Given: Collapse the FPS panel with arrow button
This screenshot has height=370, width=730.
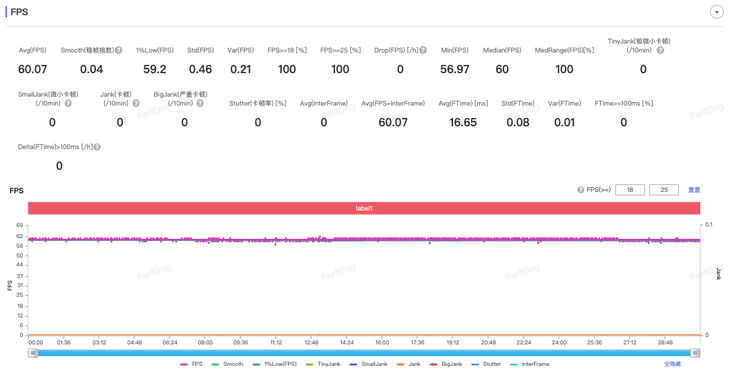Looking at the screenshot, I should [716, 12].
